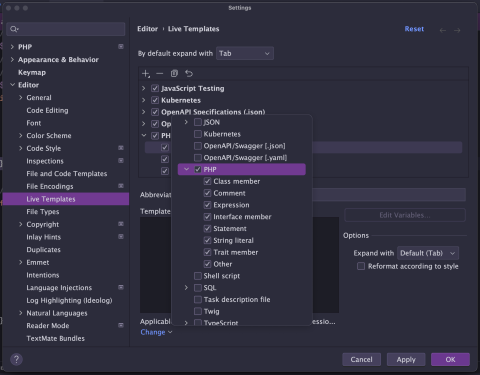
Task: Enable the Shell script context checkbox
Action: coord(198,276)
